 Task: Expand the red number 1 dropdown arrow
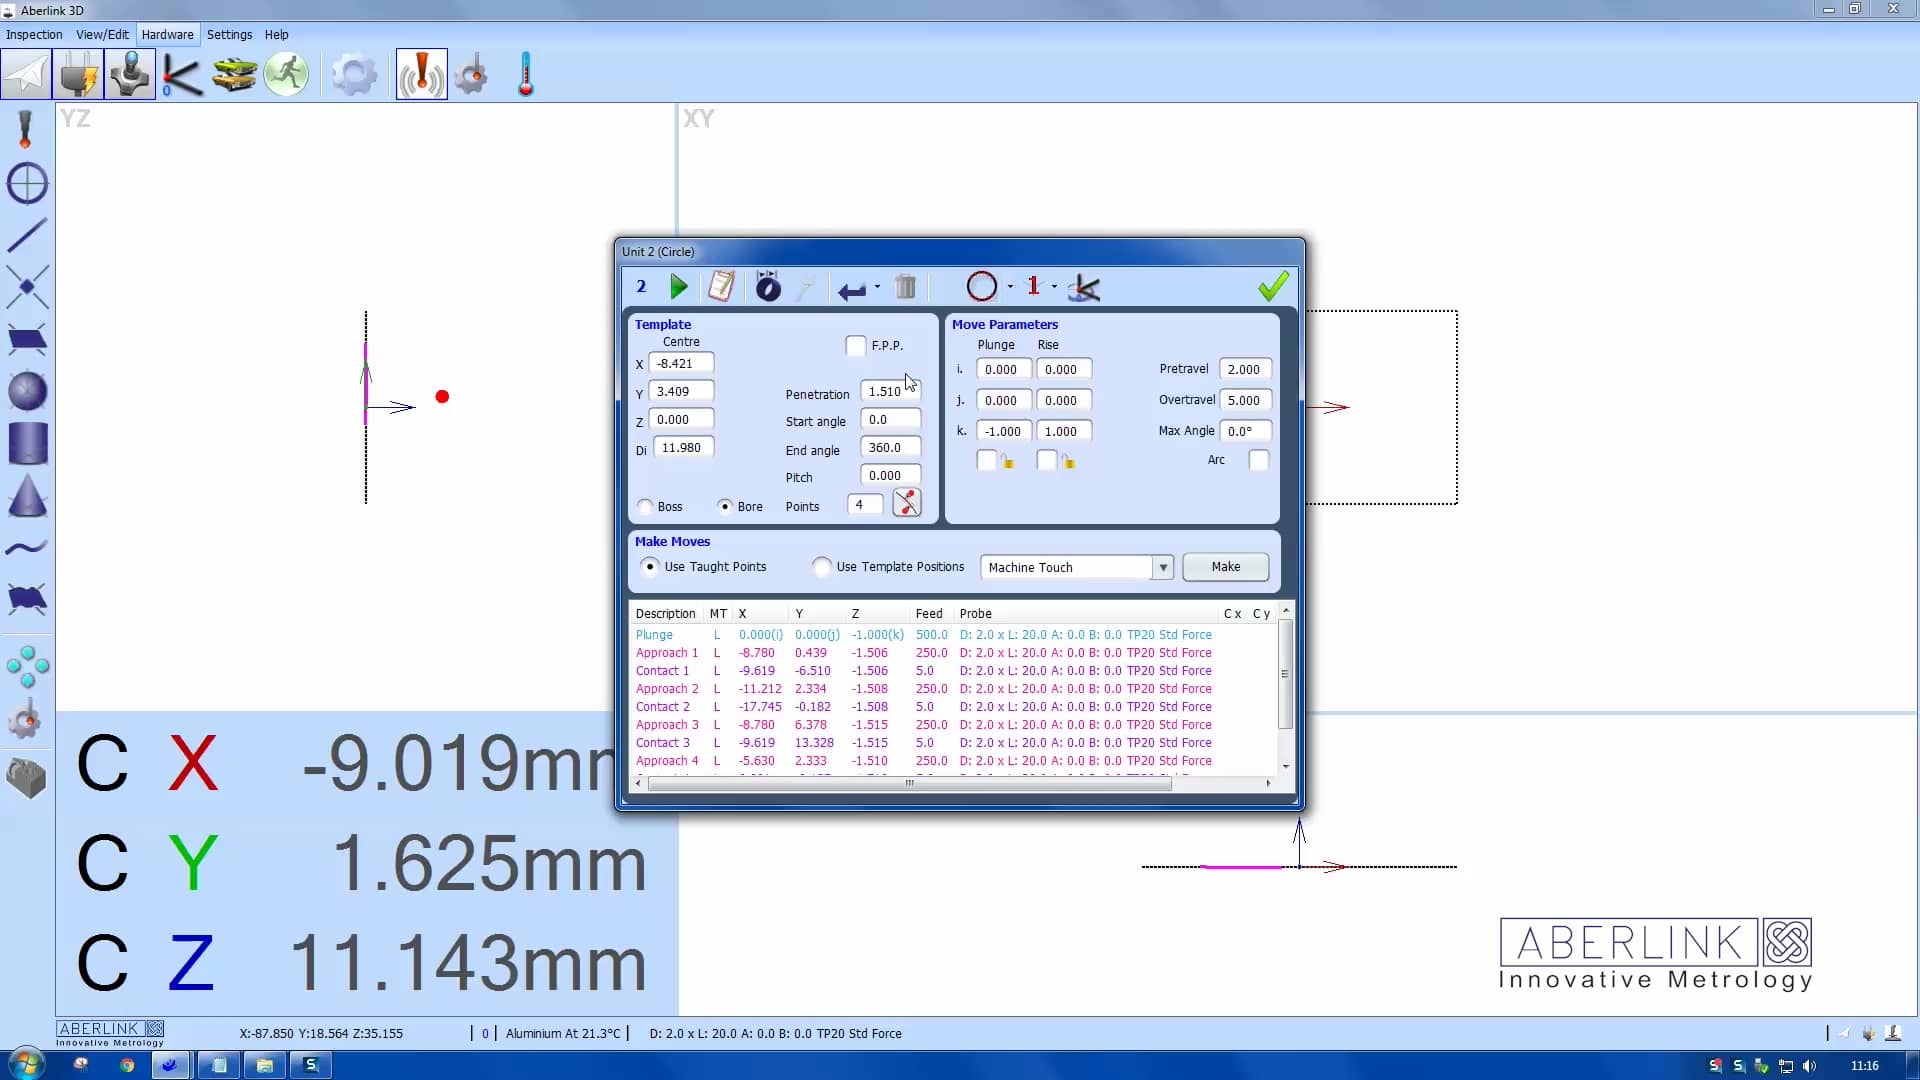1054,287
